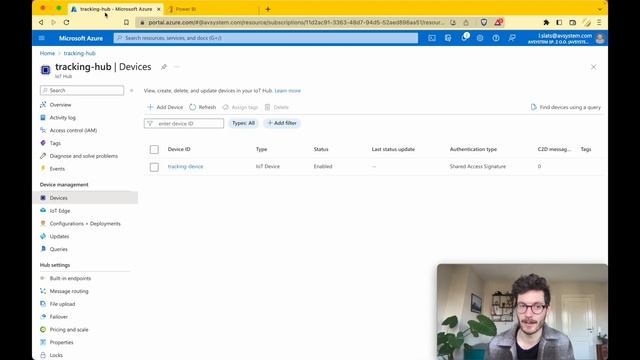This screenshot has width=640, height=360.
Task: Open the Feedback icon in top bar
Action: [512, 38]
